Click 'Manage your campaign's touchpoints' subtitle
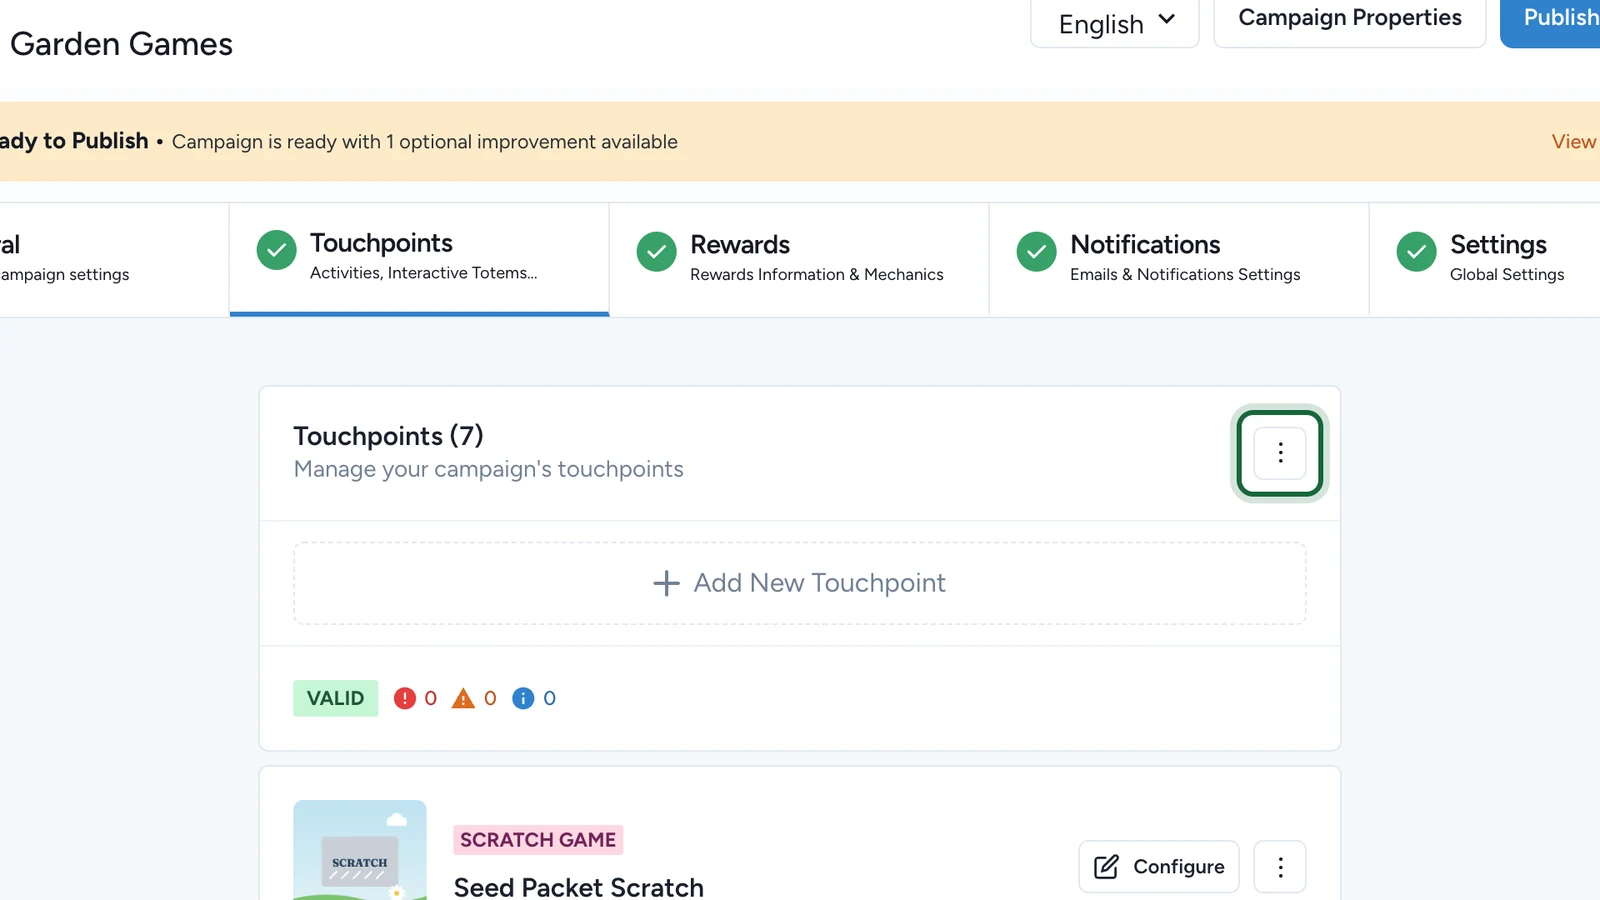1600x900 pixels. pyautogui.click(x=489, y=469)
